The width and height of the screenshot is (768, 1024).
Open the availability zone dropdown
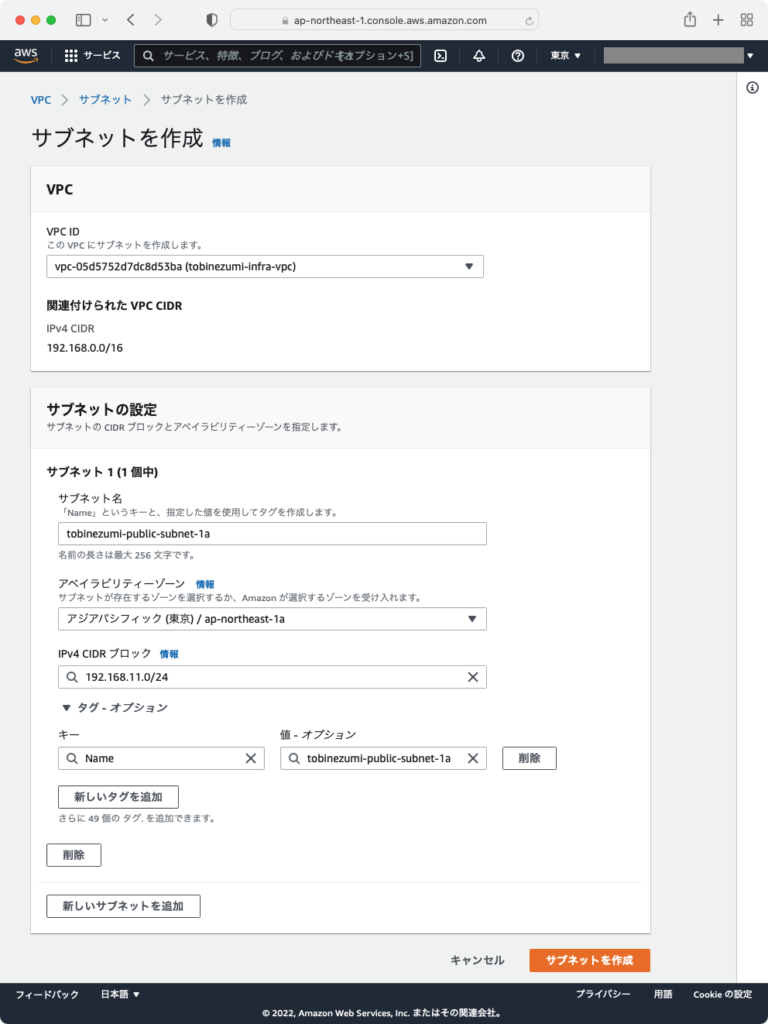pos(272,619)
